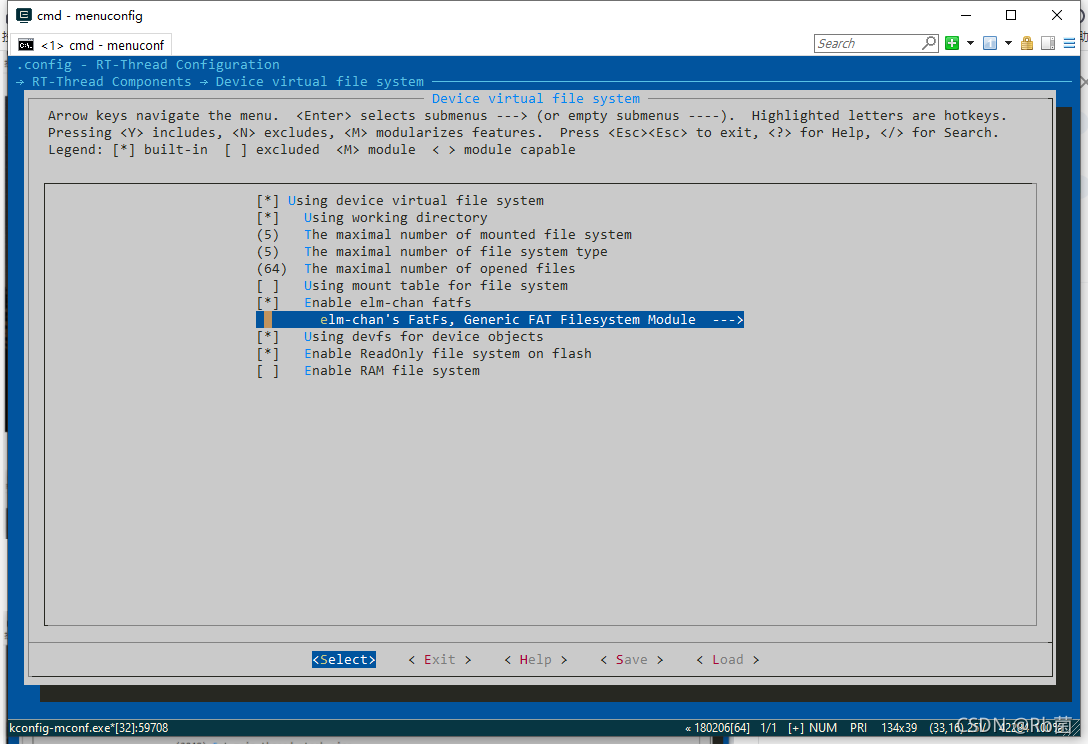Click value (64) for maximal opened files

(271, 269)
